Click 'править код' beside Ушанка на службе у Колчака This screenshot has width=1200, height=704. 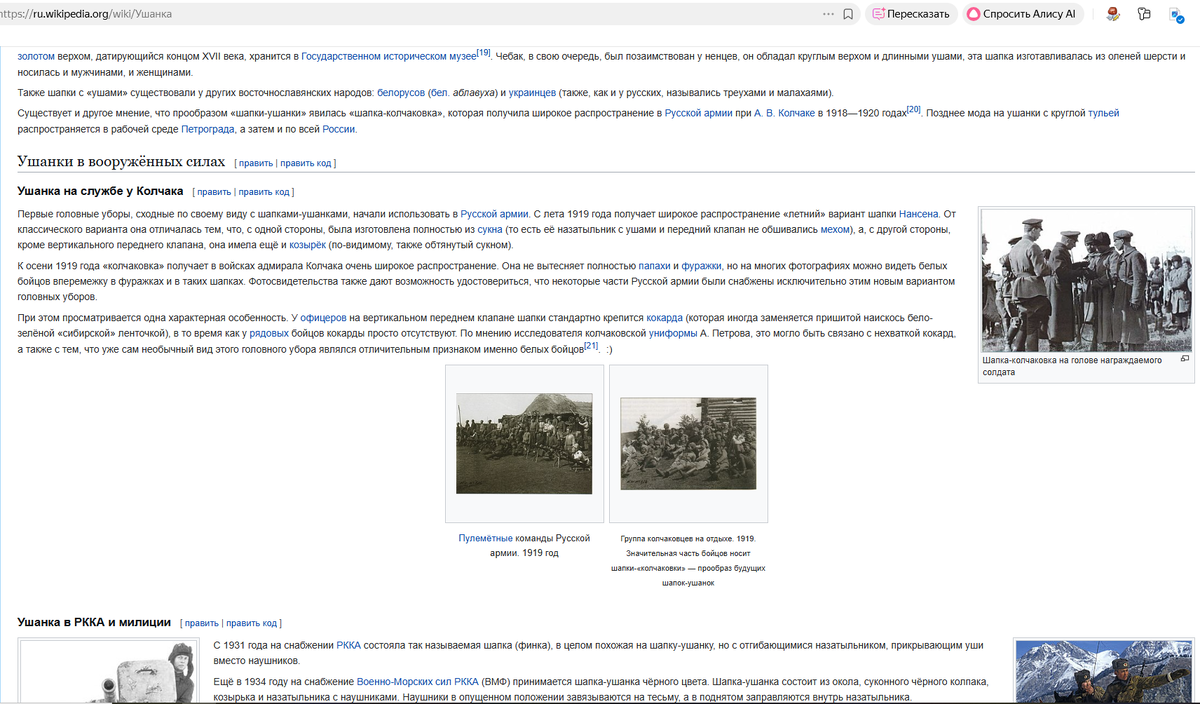pos(264,192)
